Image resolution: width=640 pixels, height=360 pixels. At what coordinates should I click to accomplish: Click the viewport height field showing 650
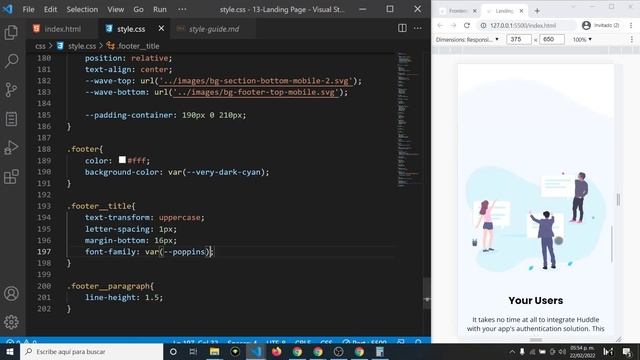(552, 39)
